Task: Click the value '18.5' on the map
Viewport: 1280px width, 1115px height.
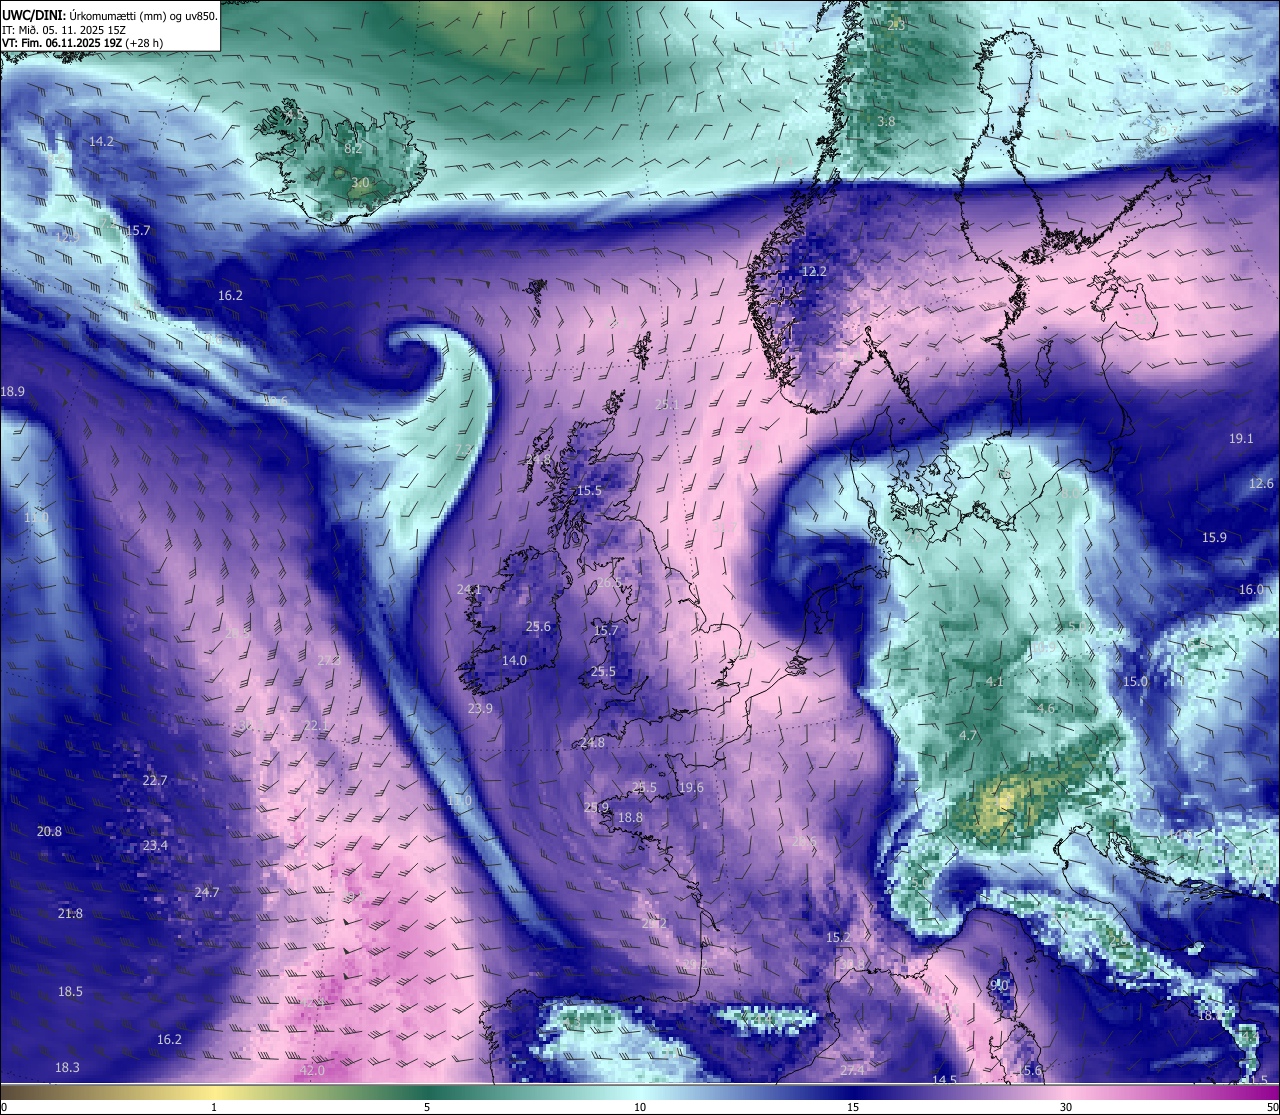Action: pyautogui.click(x=70, y=991)
